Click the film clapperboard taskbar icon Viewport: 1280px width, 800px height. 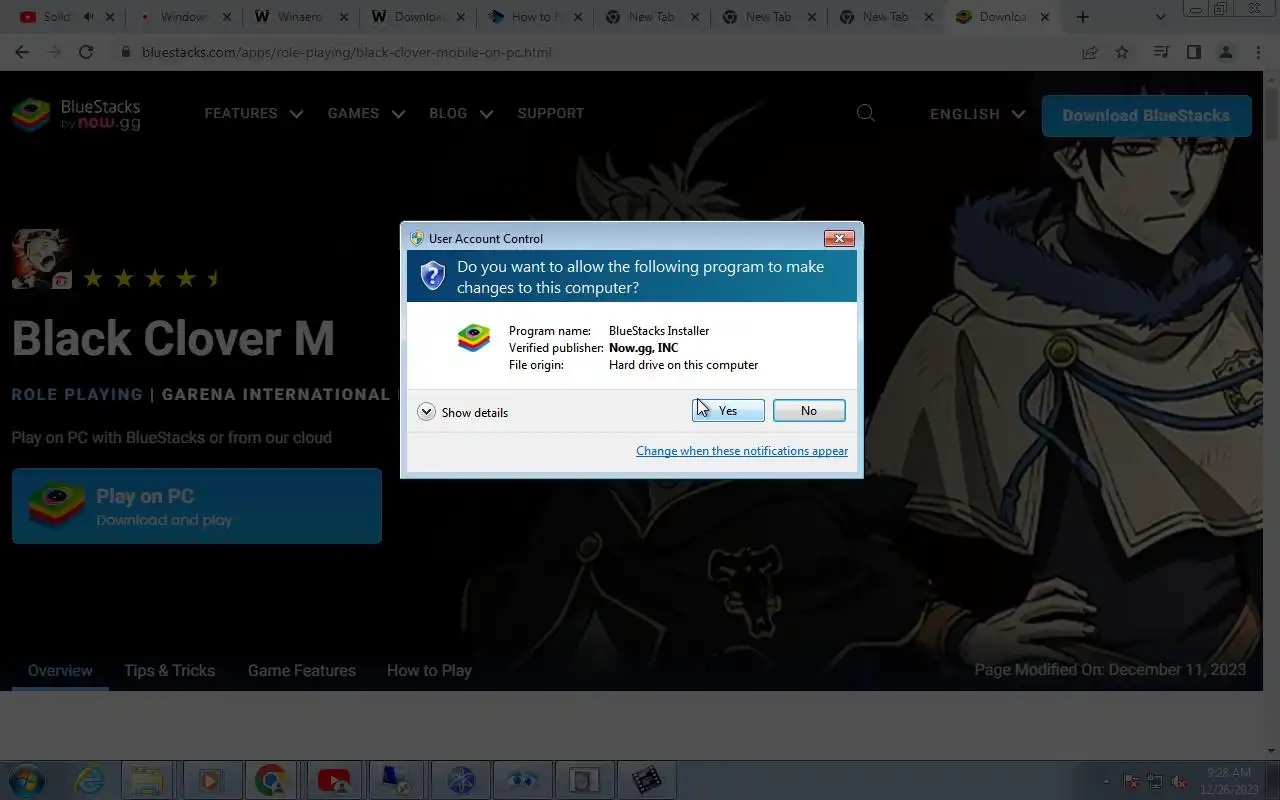(x=646, y=780)
